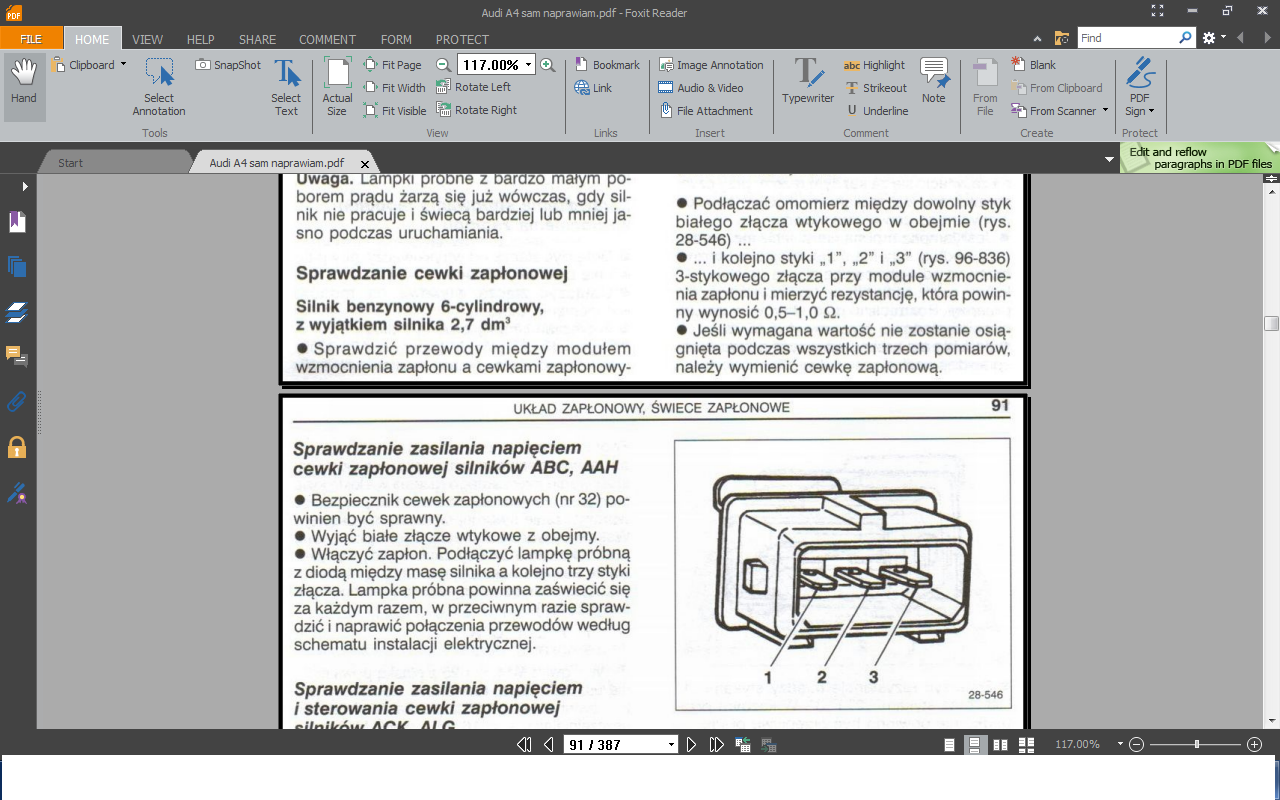Activate the Highlight comment tool
This screenshot has height=800, width=1280.
(874, 65)
